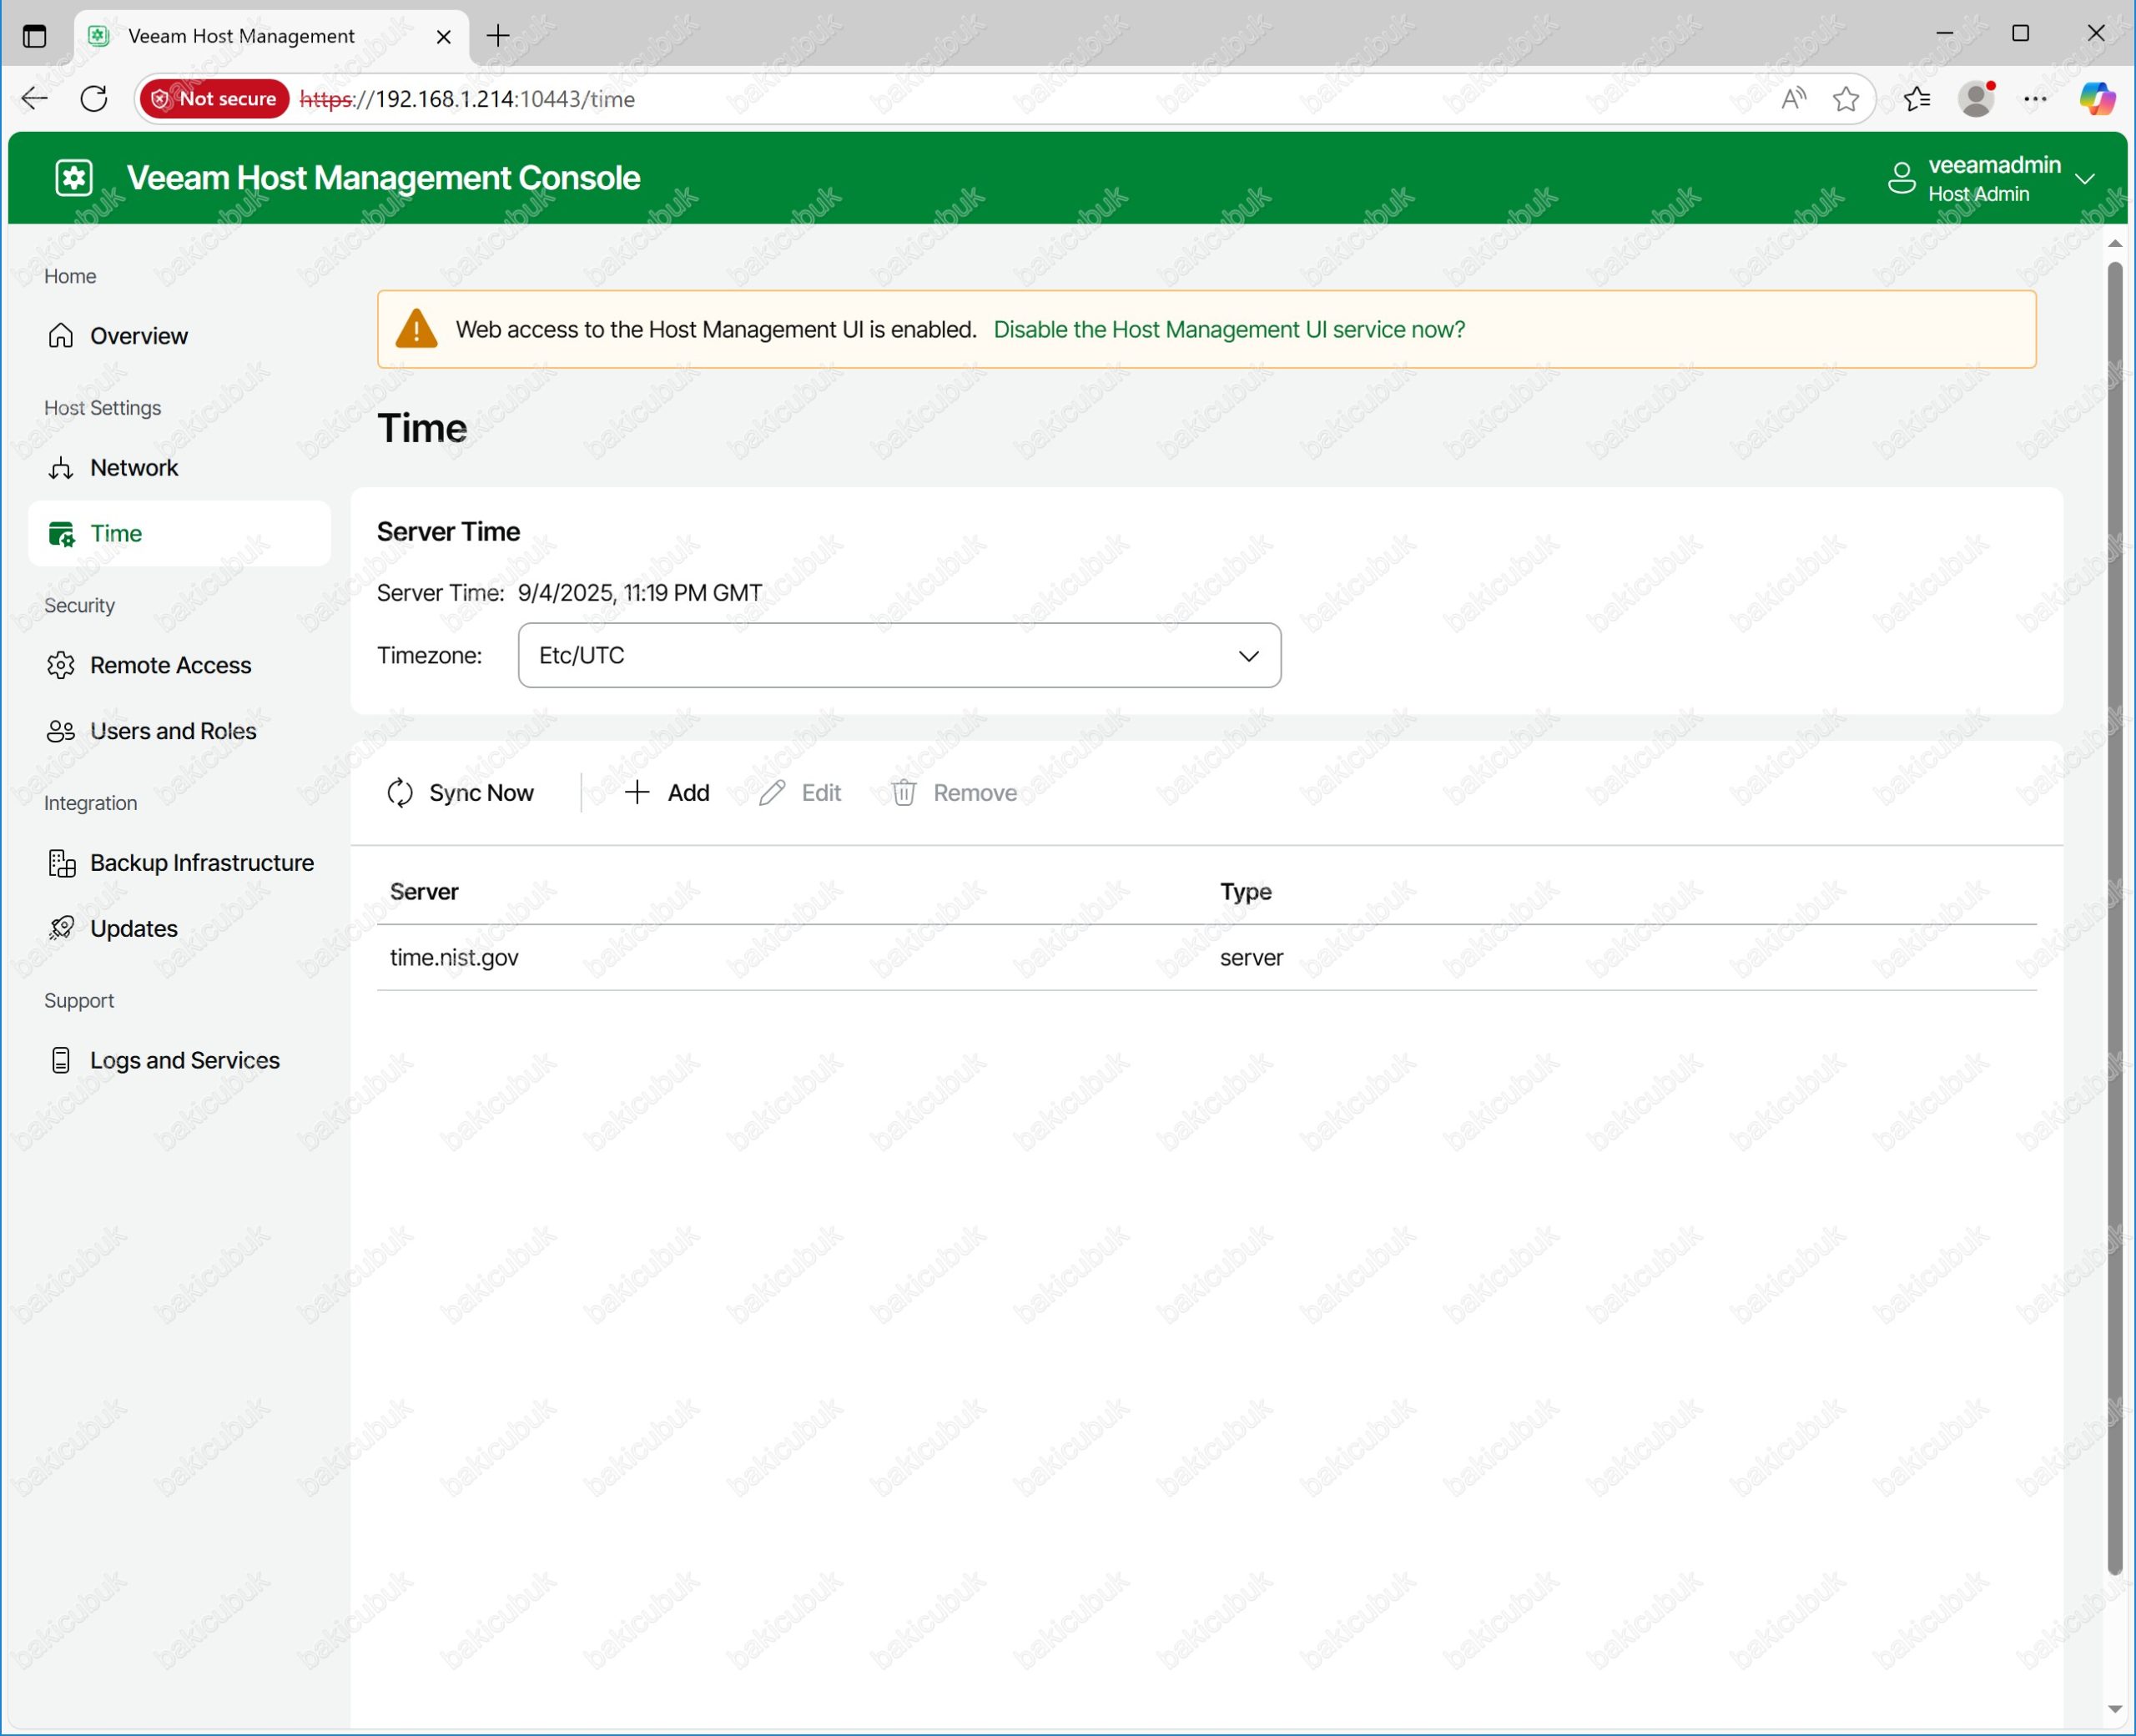Click the Type column header

click(1245, 891)
